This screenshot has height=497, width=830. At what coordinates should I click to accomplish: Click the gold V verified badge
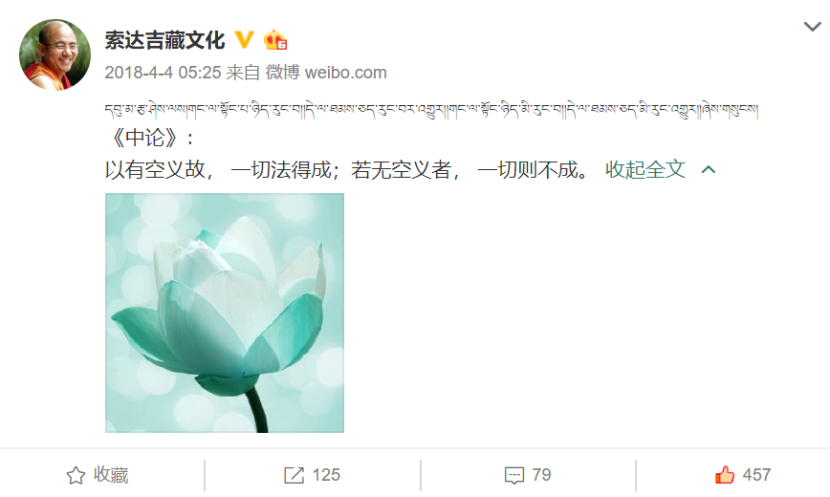[244, 40]
